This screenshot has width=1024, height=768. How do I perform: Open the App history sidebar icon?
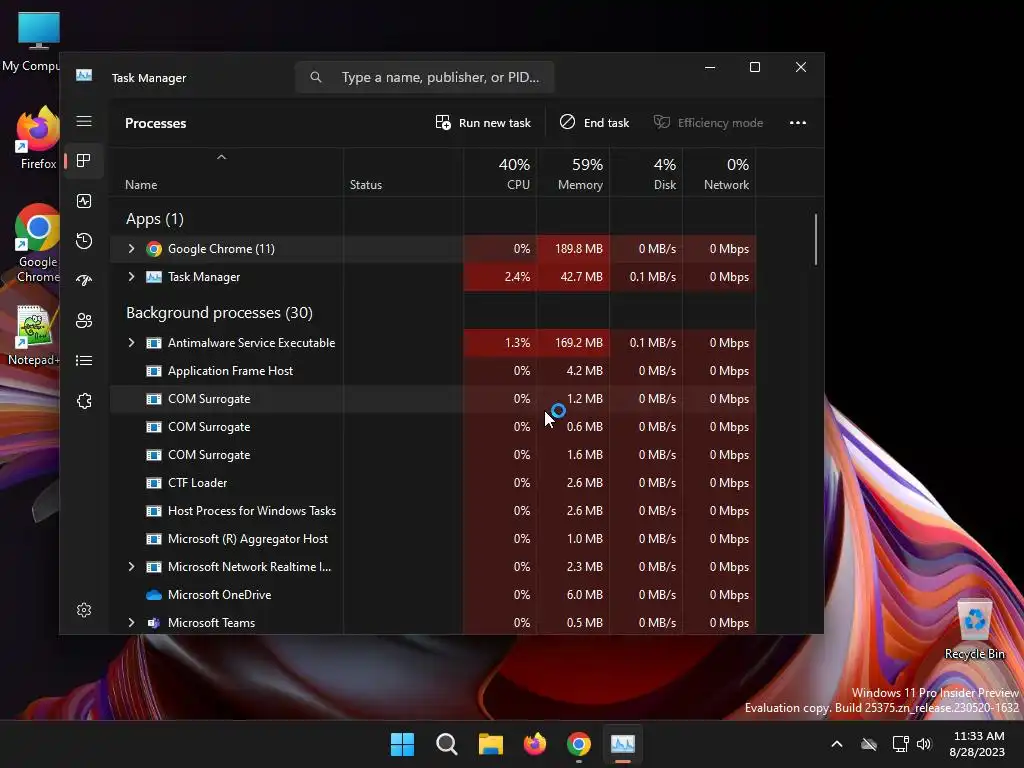84,241
